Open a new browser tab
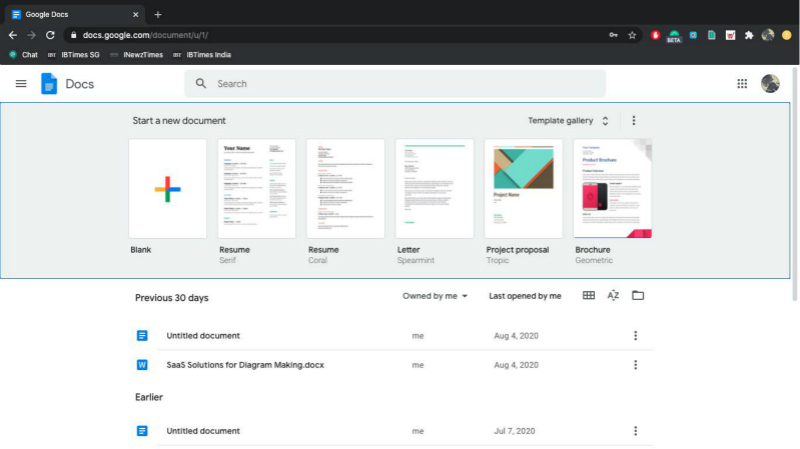Image resolution: width=800 pixels, height=449 pixels. click(x=158, y=14)
